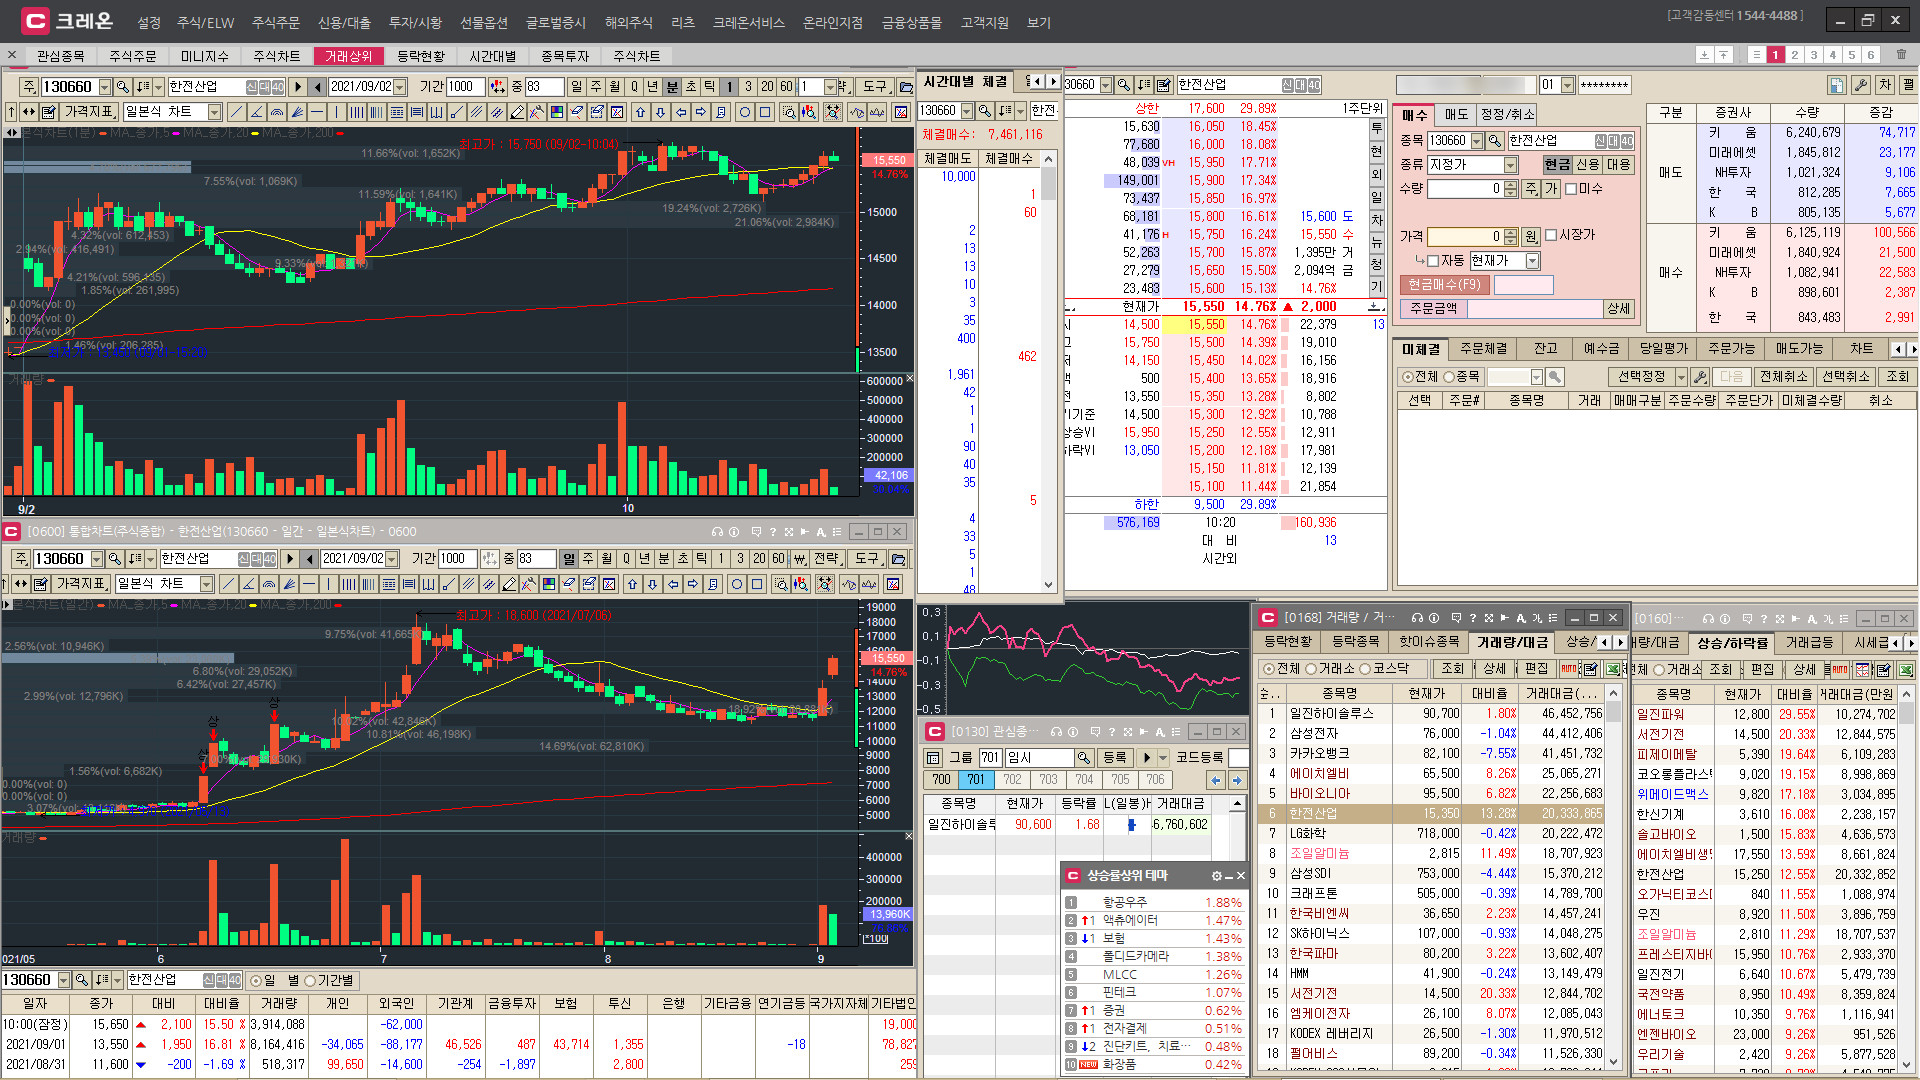Click the stock search magnifier in order panel
The width and height of the screenshot is (1920, 1080).
[1494, 141]
